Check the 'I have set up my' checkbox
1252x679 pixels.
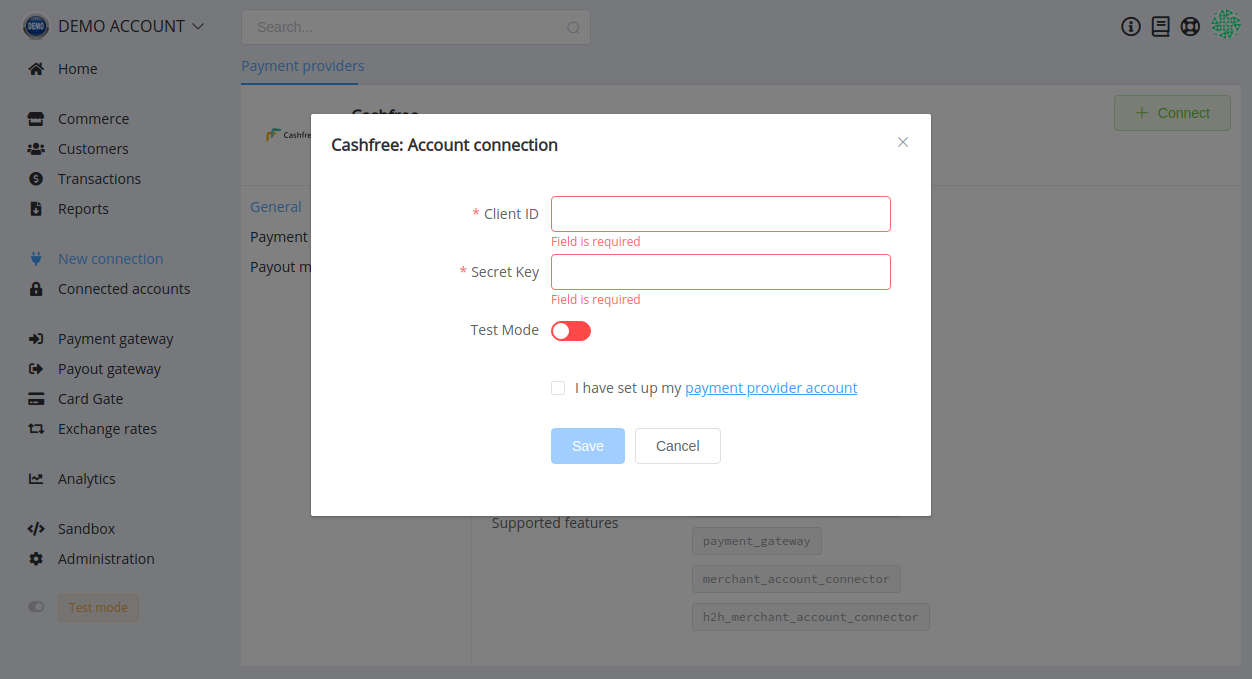[x=558, y=388]
